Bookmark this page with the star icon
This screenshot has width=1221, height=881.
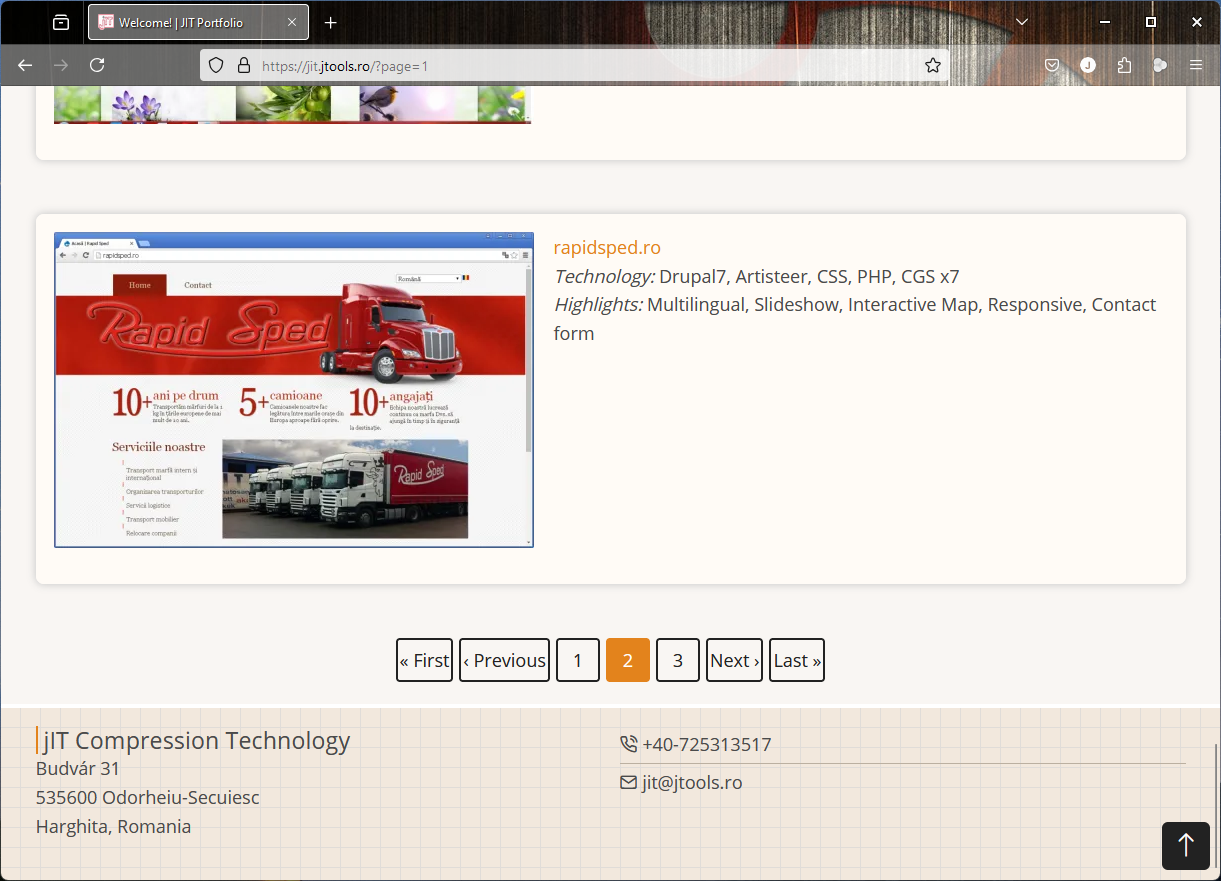click(x=932, y=65)
